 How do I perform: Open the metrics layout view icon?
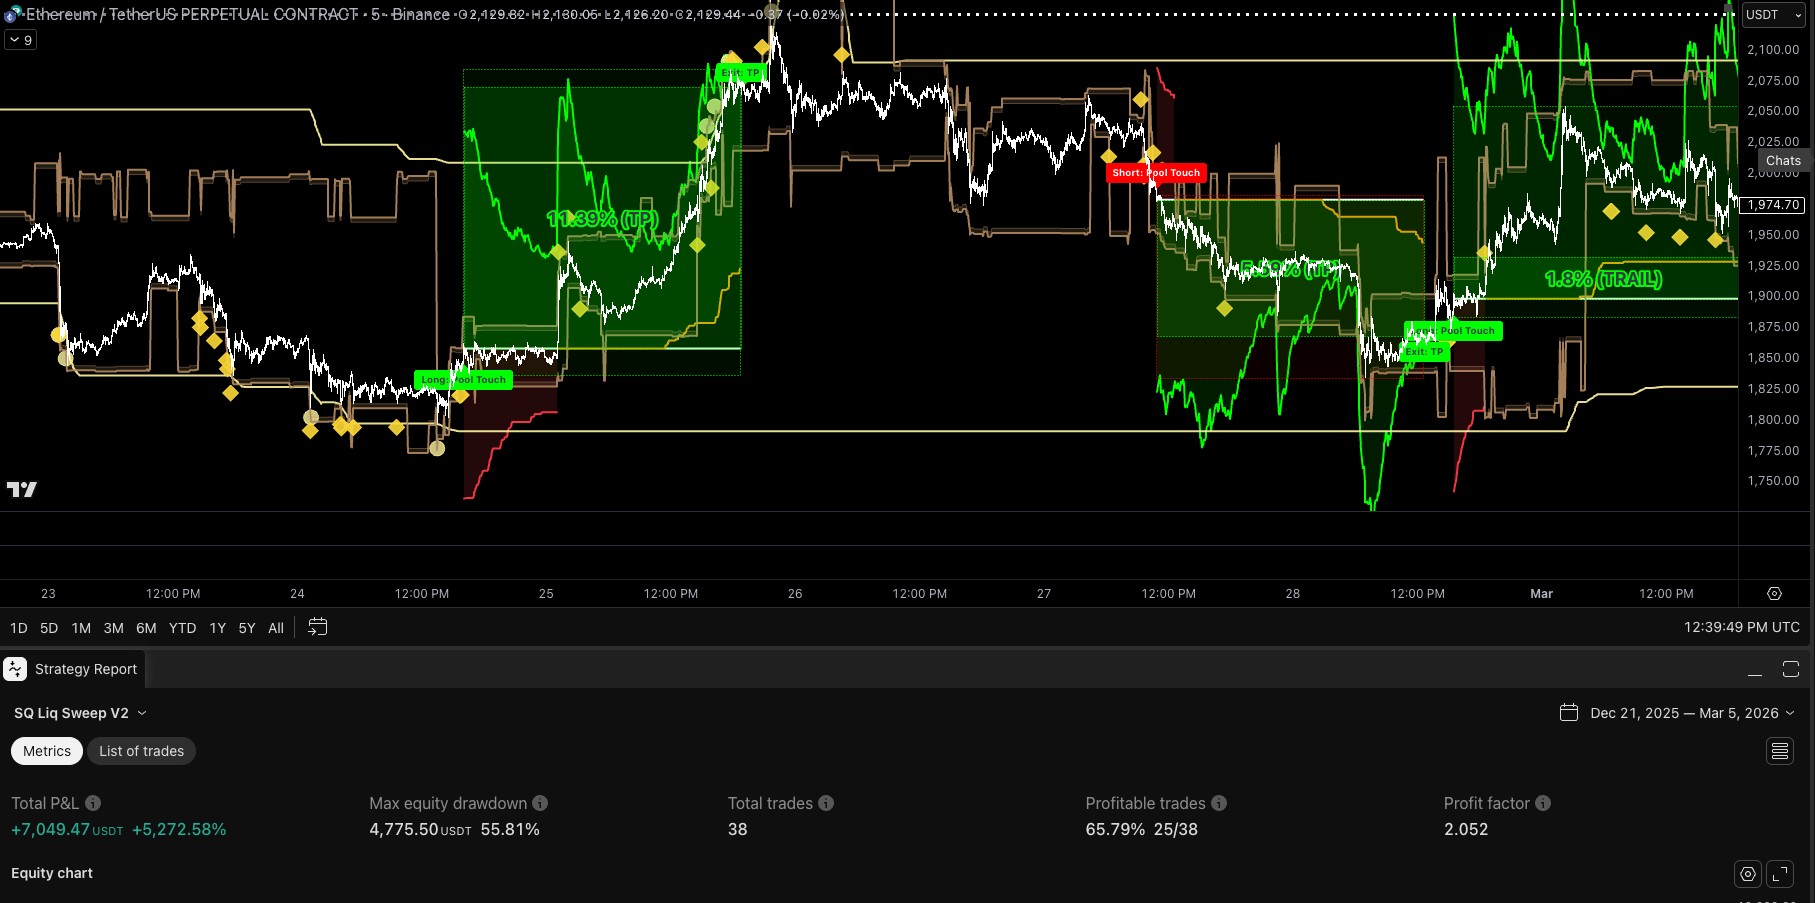pyautogui.click(x=1780, y=751)
